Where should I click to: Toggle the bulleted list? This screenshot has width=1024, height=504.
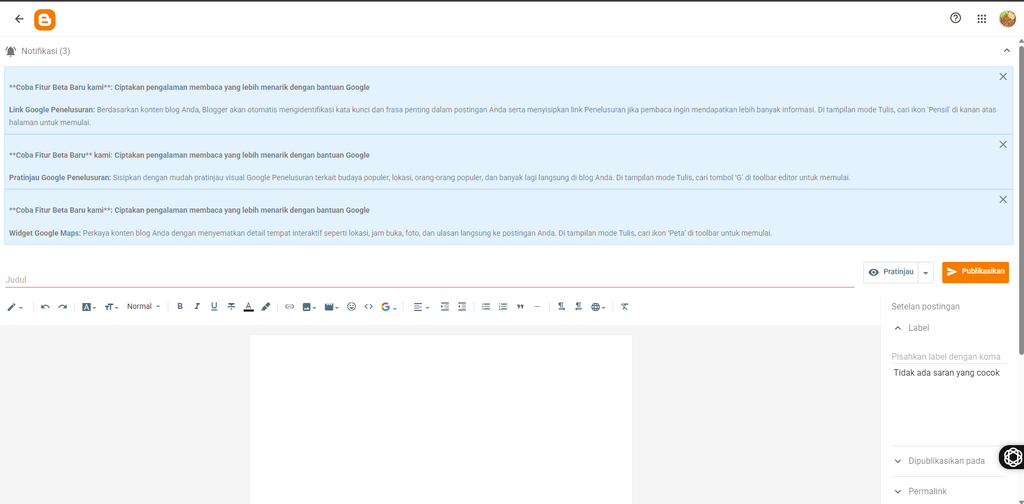coord(486,306)
